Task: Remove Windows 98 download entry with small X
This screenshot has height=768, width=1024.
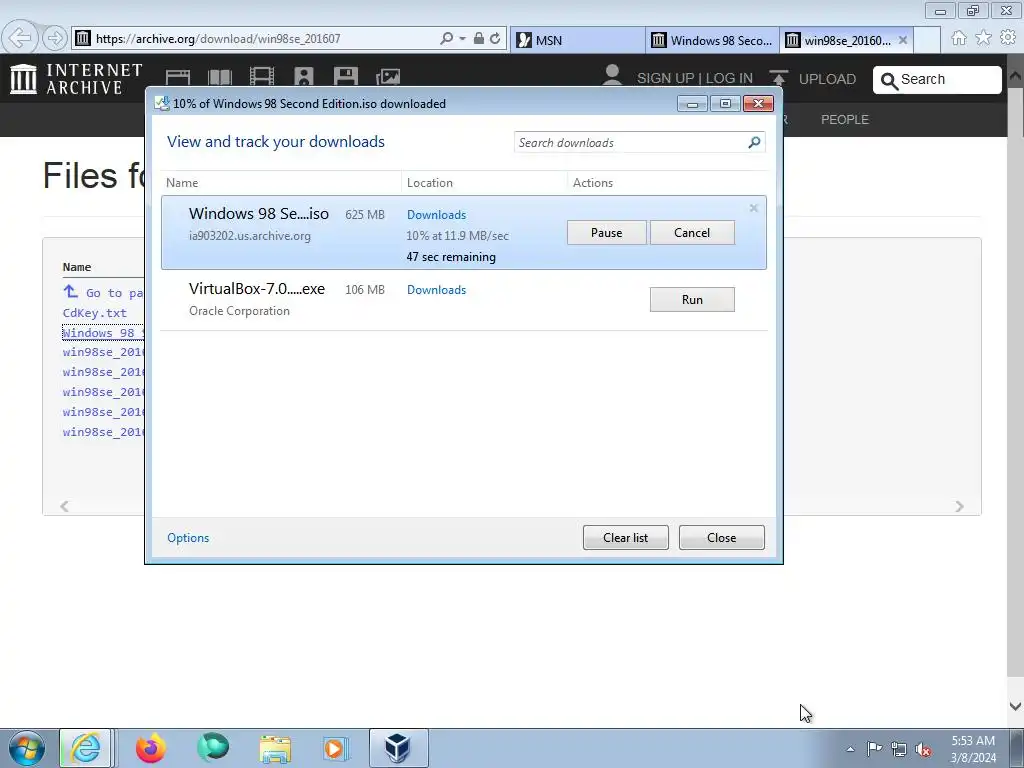Action: [x=754, y=208]
